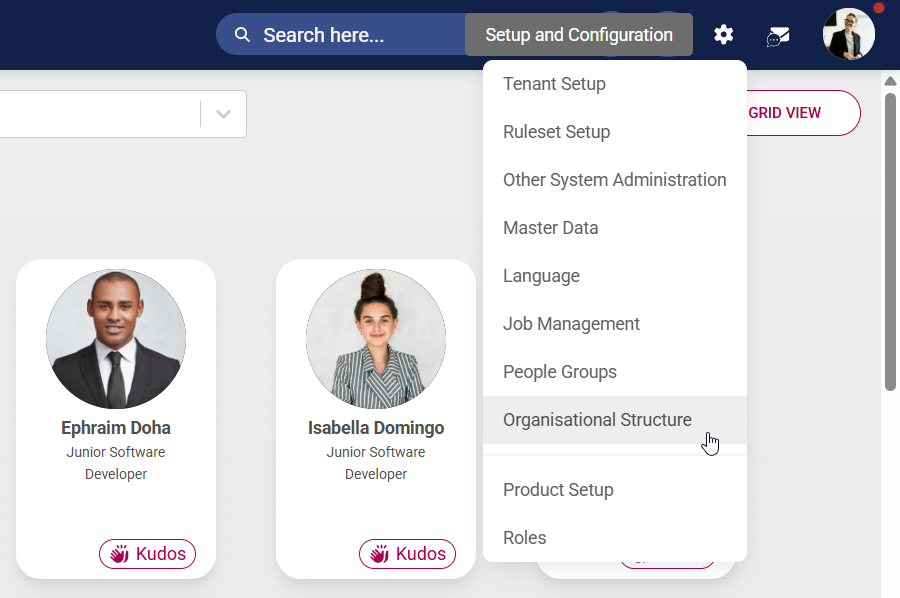
Task: Open People Groups settings
Action: point(559,371)
